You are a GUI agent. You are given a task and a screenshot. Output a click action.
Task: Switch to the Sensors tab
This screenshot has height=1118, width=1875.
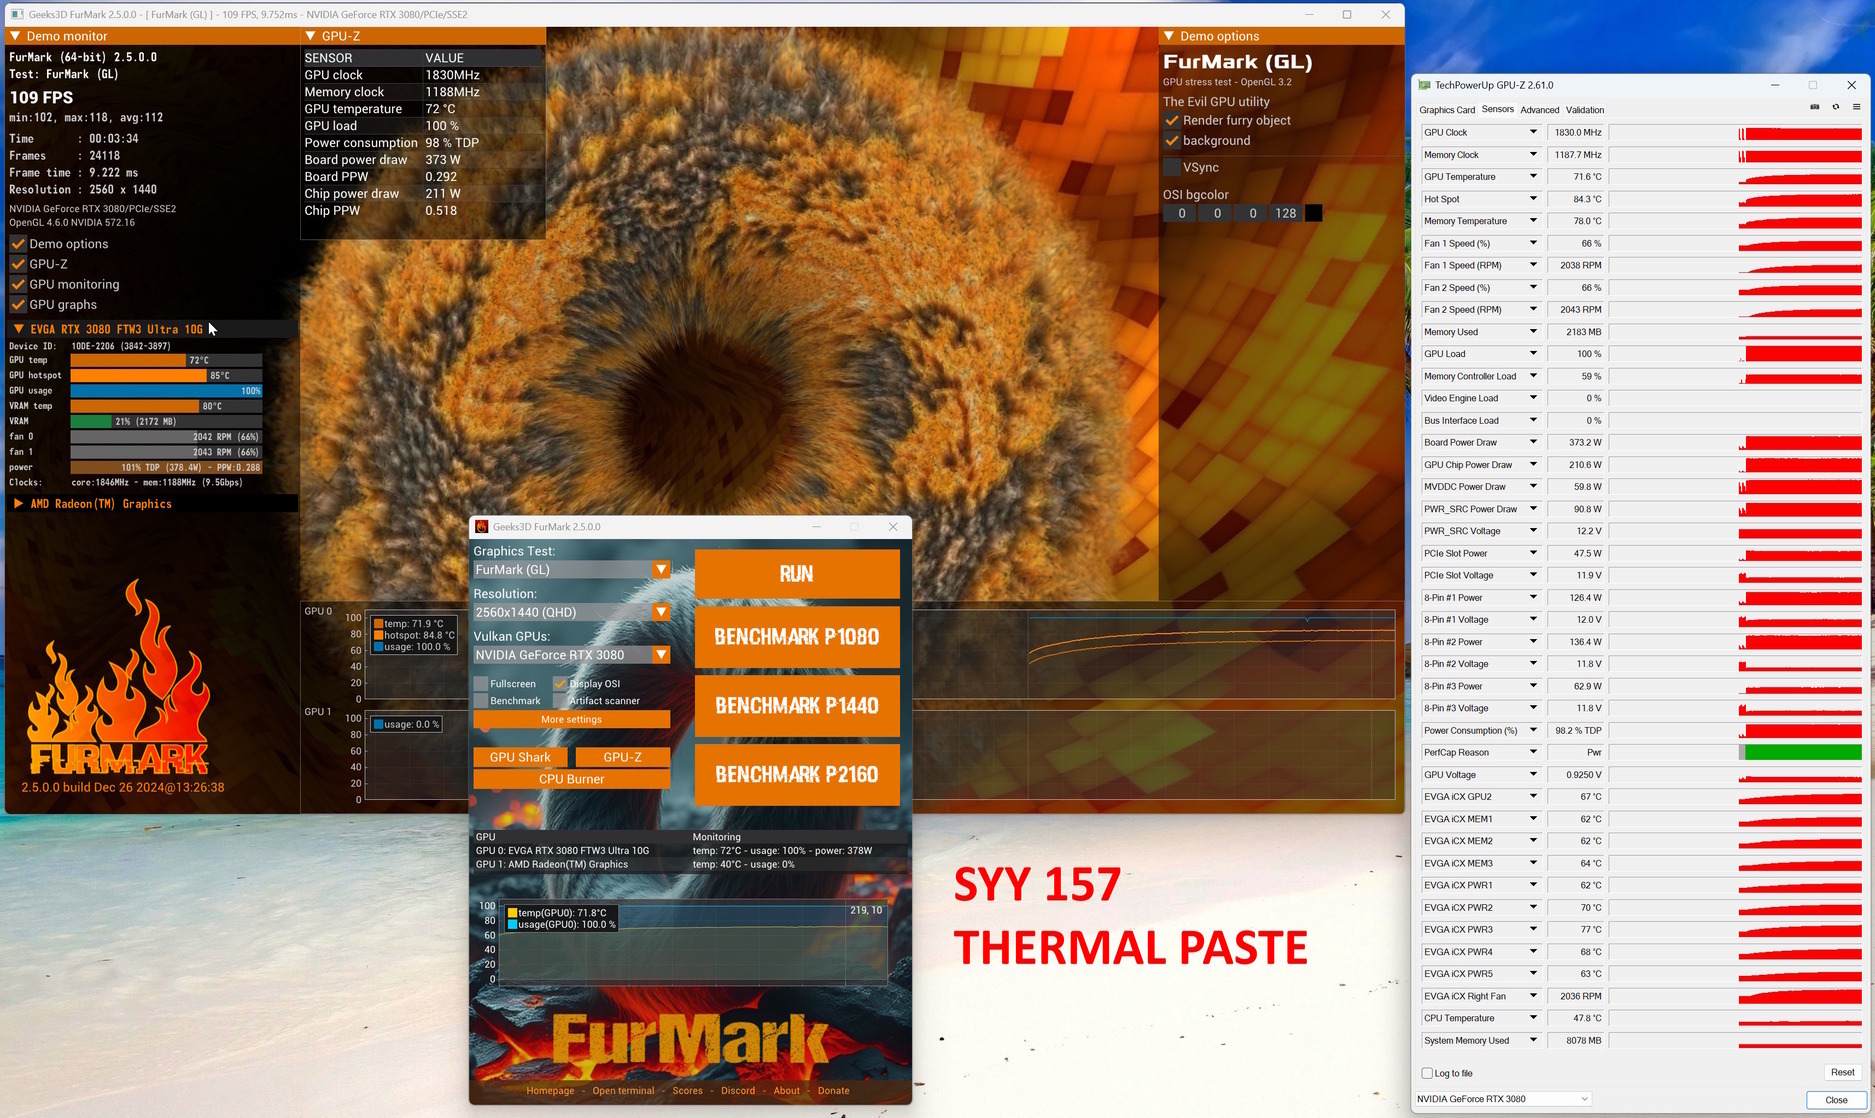pos(1497,109)
